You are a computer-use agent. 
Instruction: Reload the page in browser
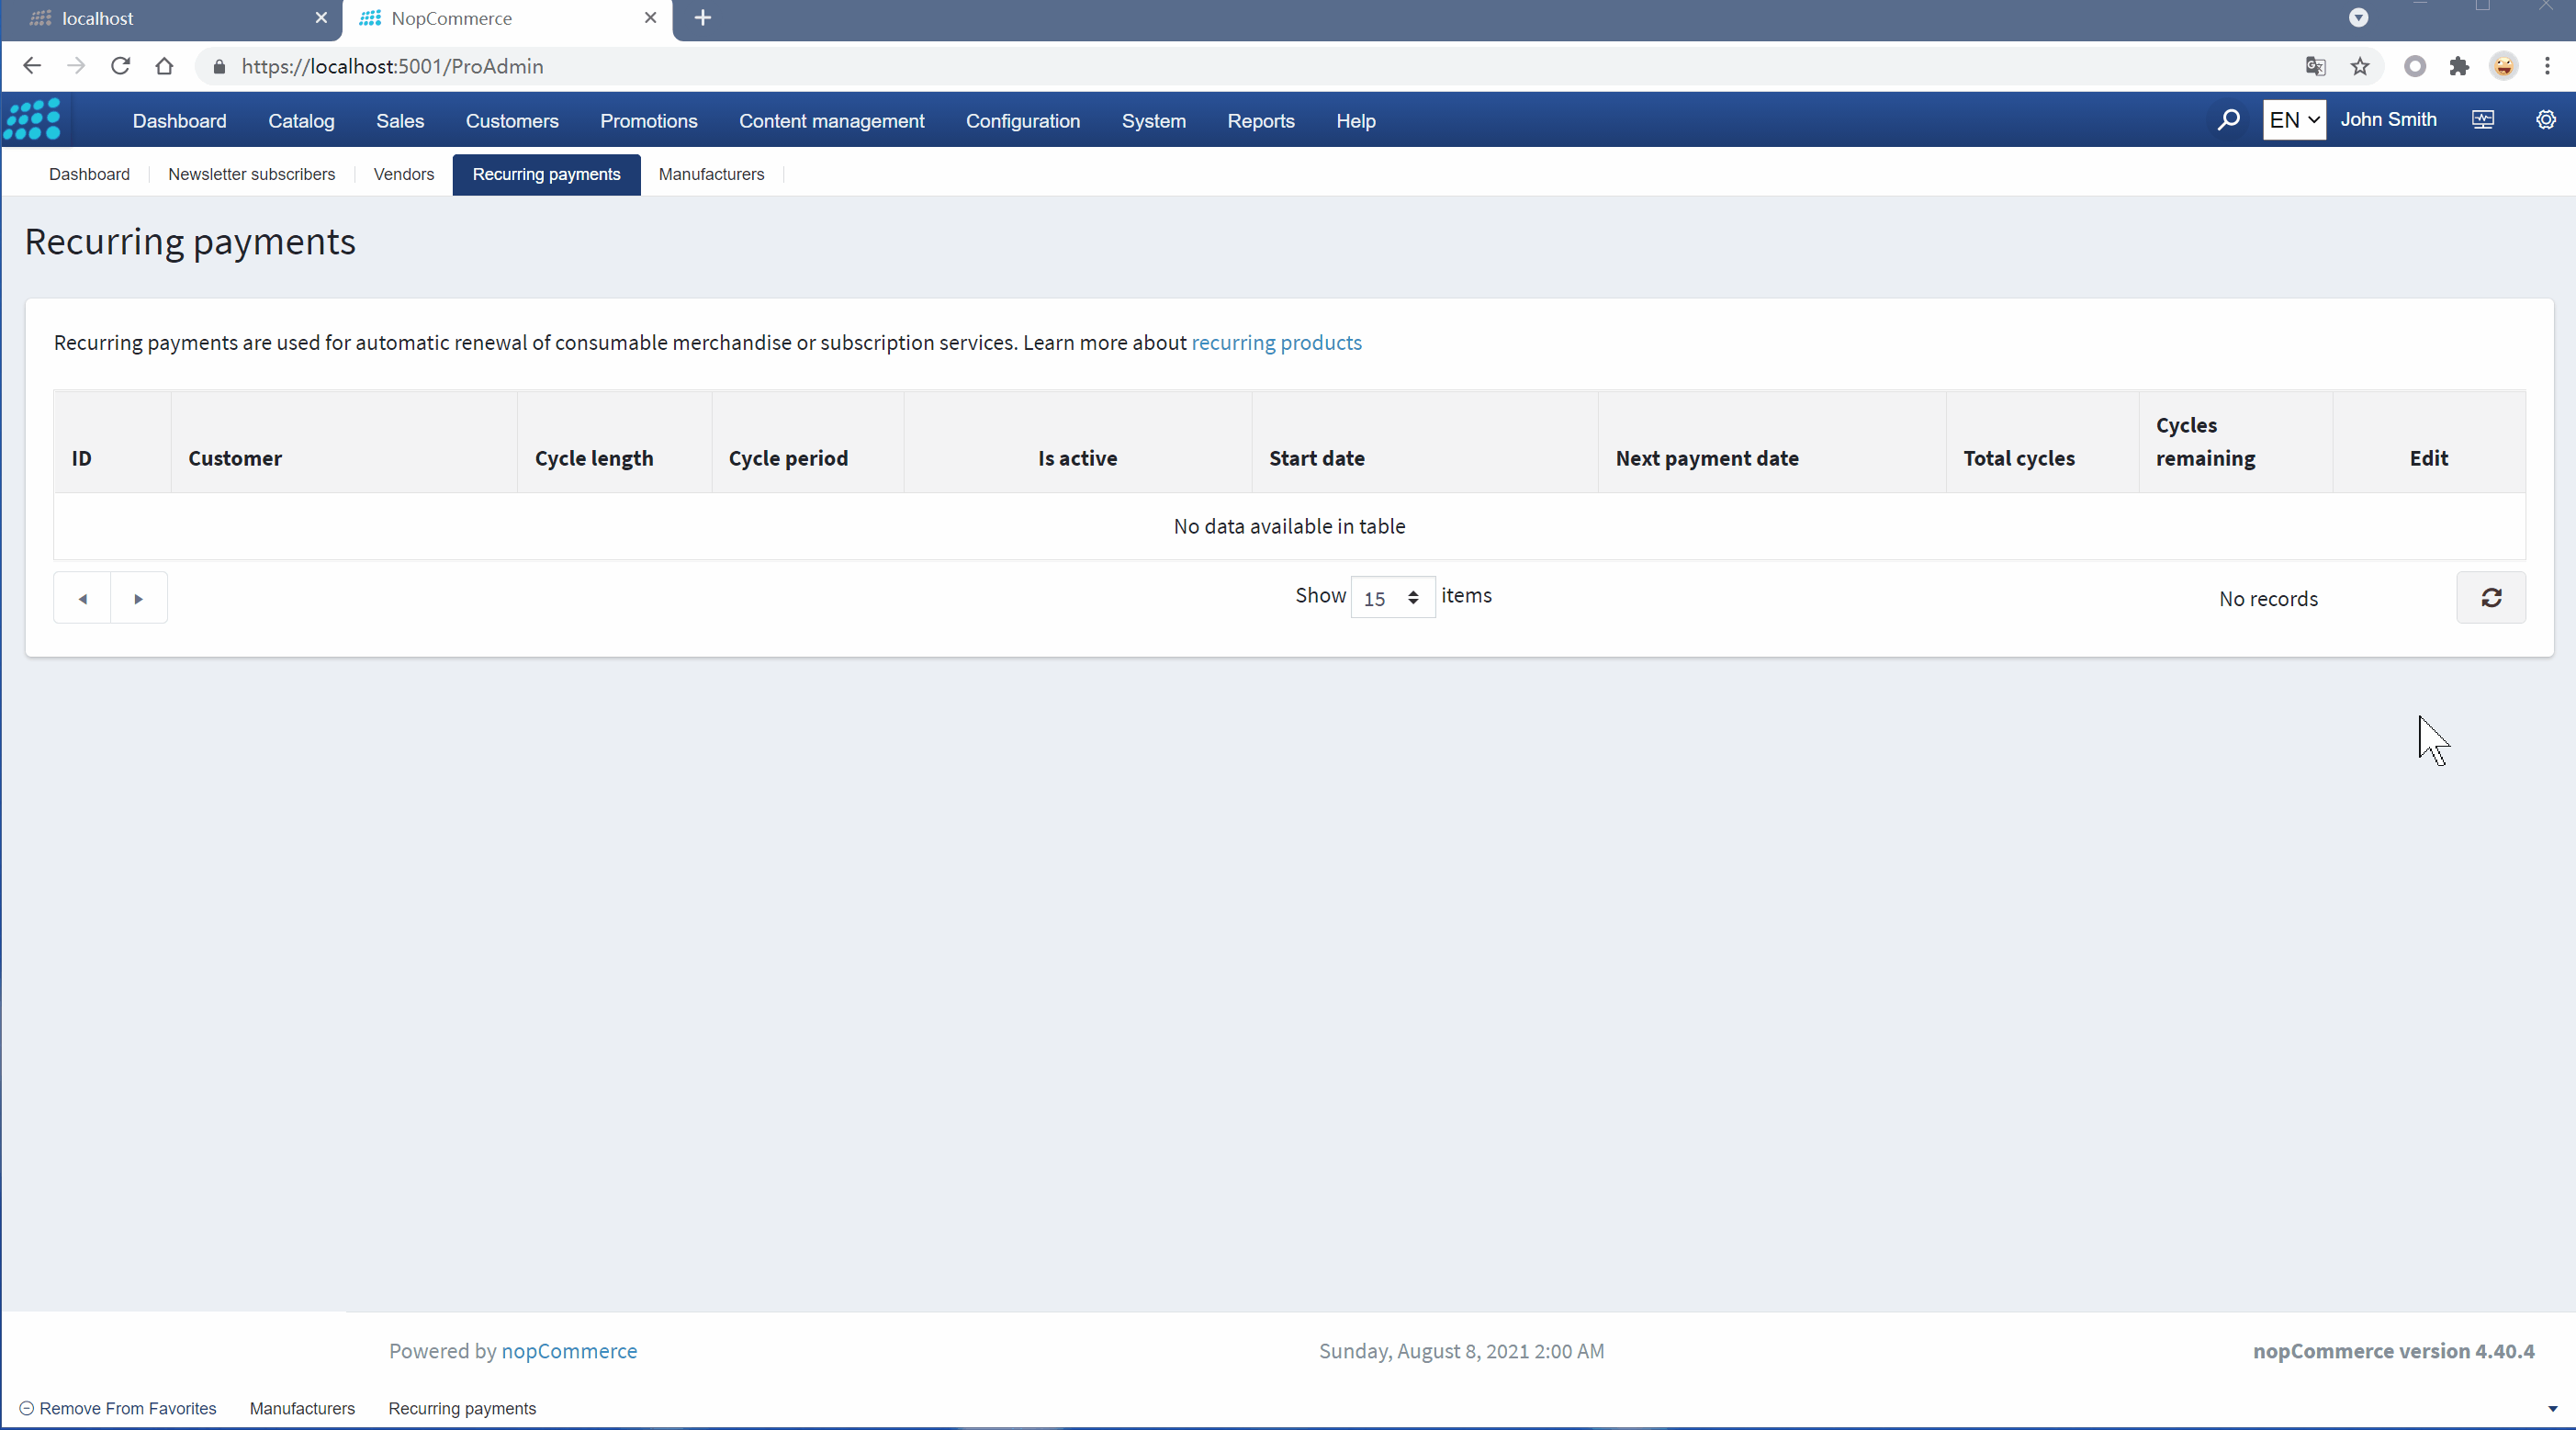120,66
